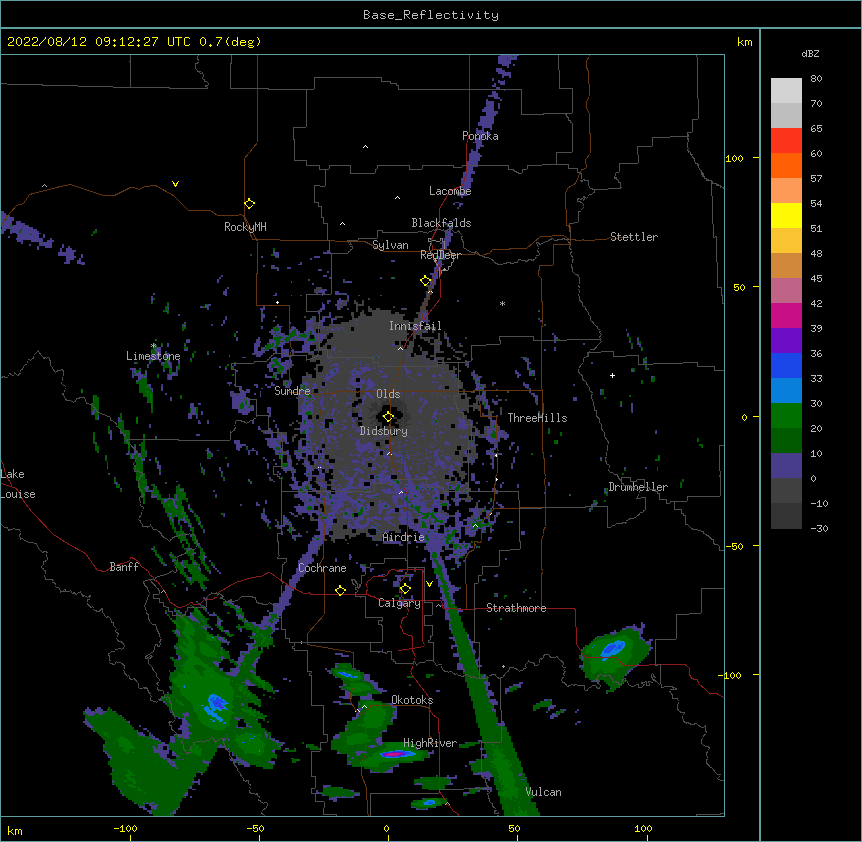Select the Sylvan label
Image resolution: width=862 pixels, height=842 pixels.
click(x=390, y=245)
